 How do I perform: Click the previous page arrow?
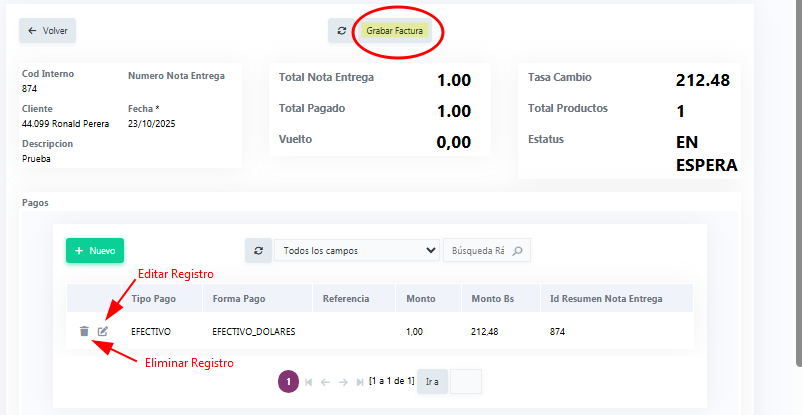(x=326, y=382)
